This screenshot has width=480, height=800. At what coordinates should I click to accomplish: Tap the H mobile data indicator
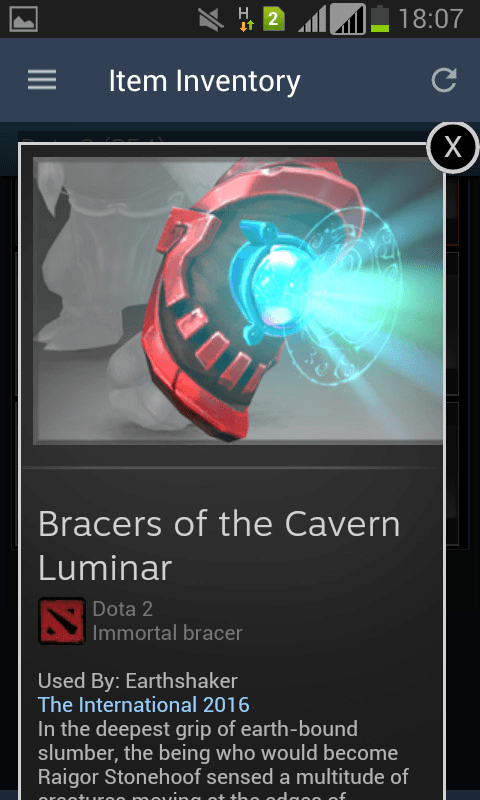click(x=246, y=20)
